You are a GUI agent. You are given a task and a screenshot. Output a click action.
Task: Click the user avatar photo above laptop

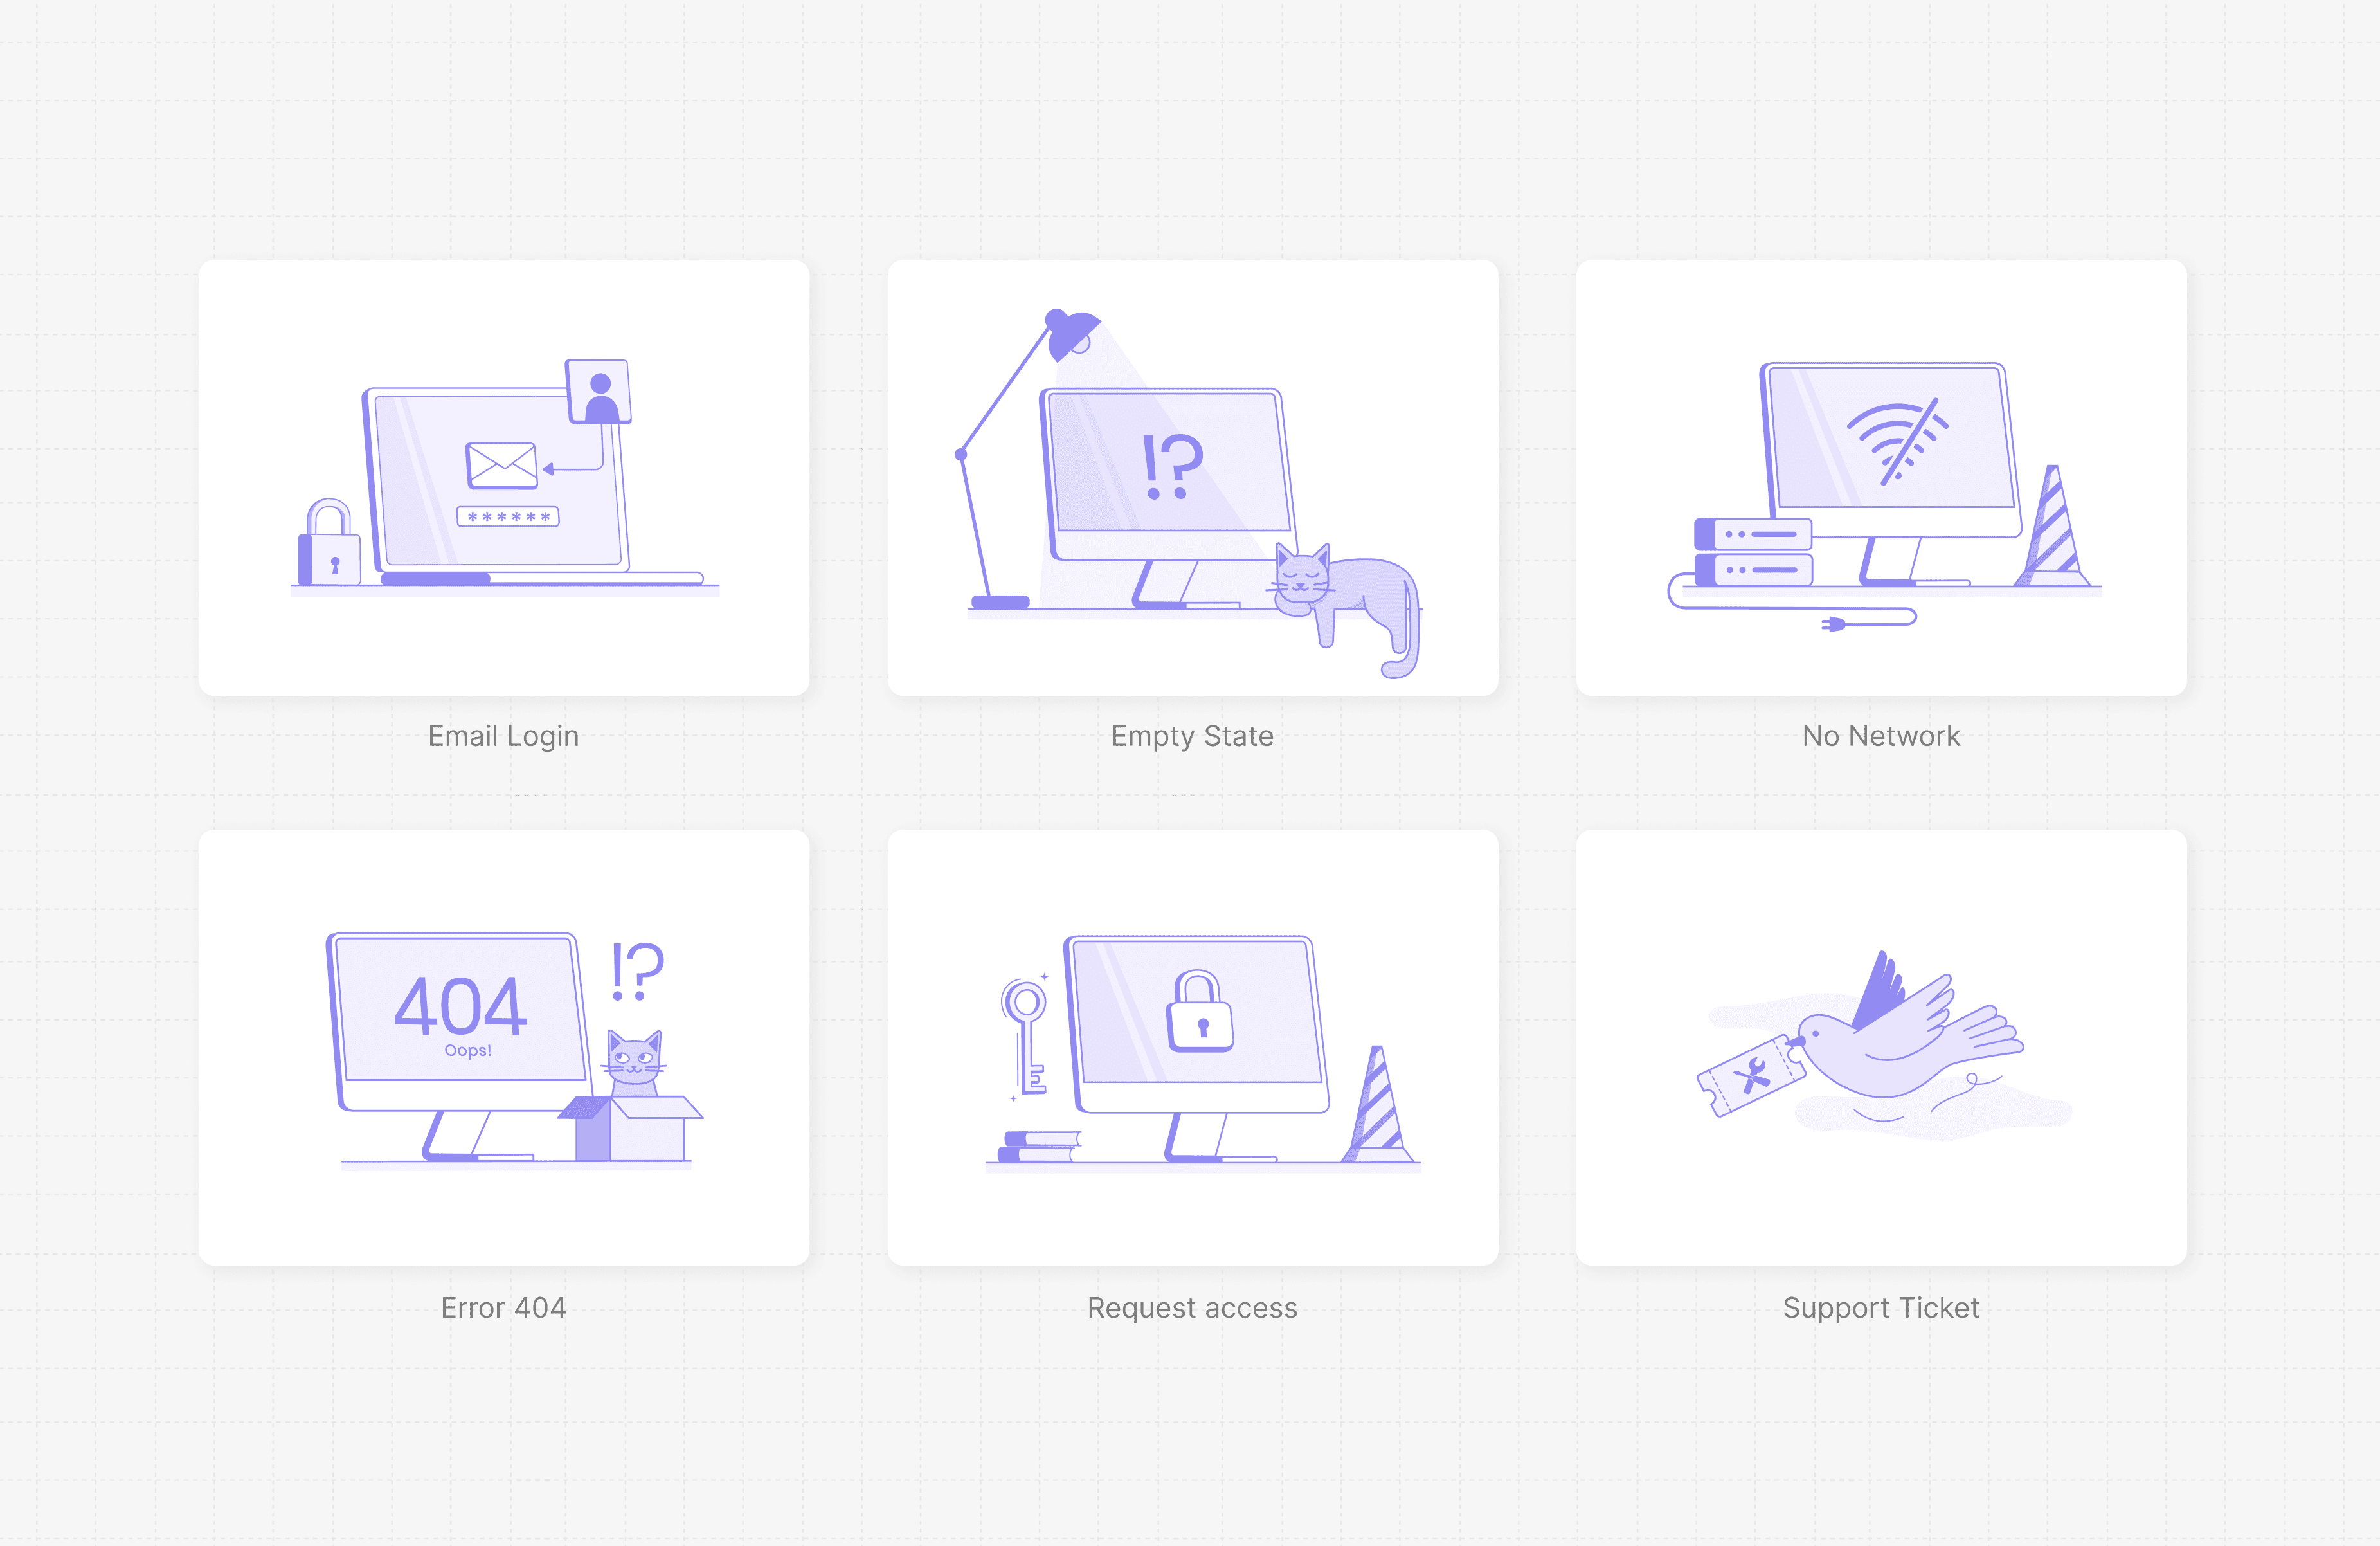599,392
